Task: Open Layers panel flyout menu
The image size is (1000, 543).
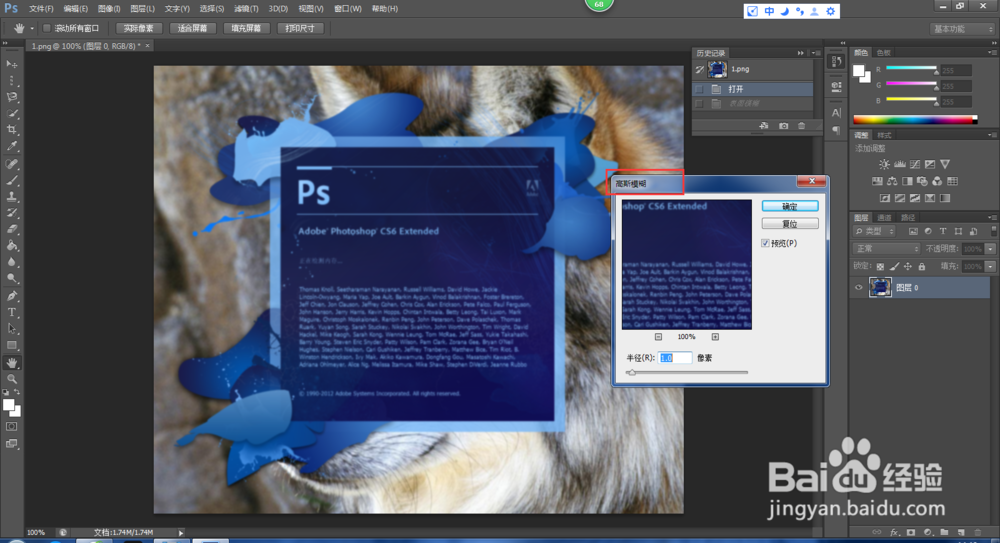Action: coord(992,218)
